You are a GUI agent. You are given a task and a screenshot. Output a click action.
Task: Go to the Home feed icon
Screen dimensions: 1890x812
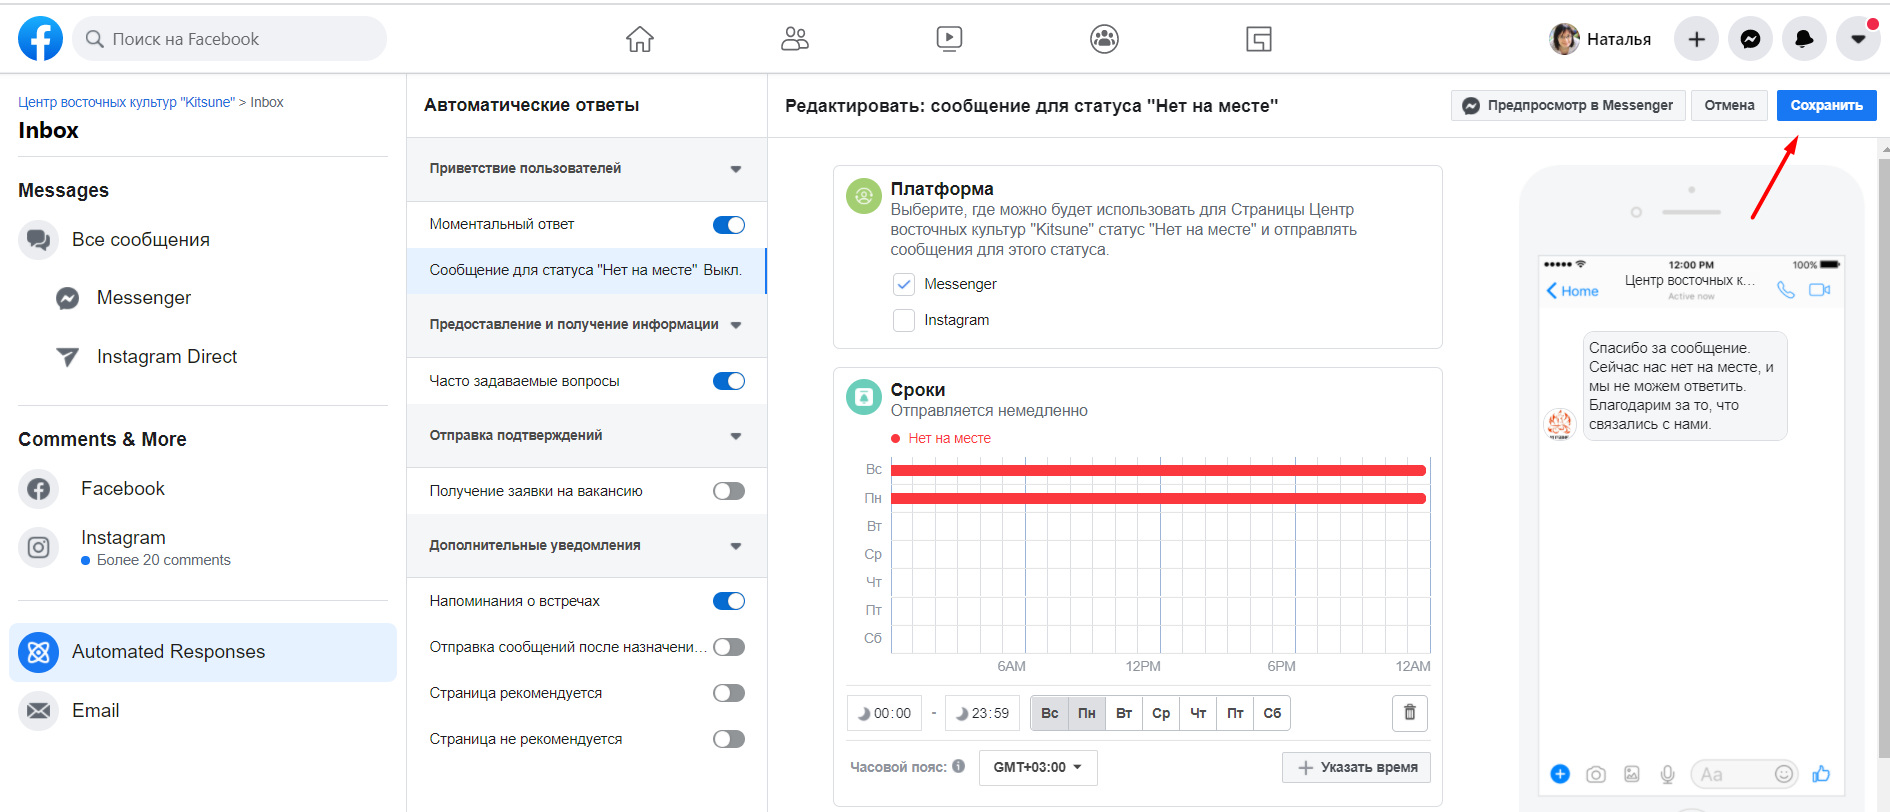click(x=640, y=39)
